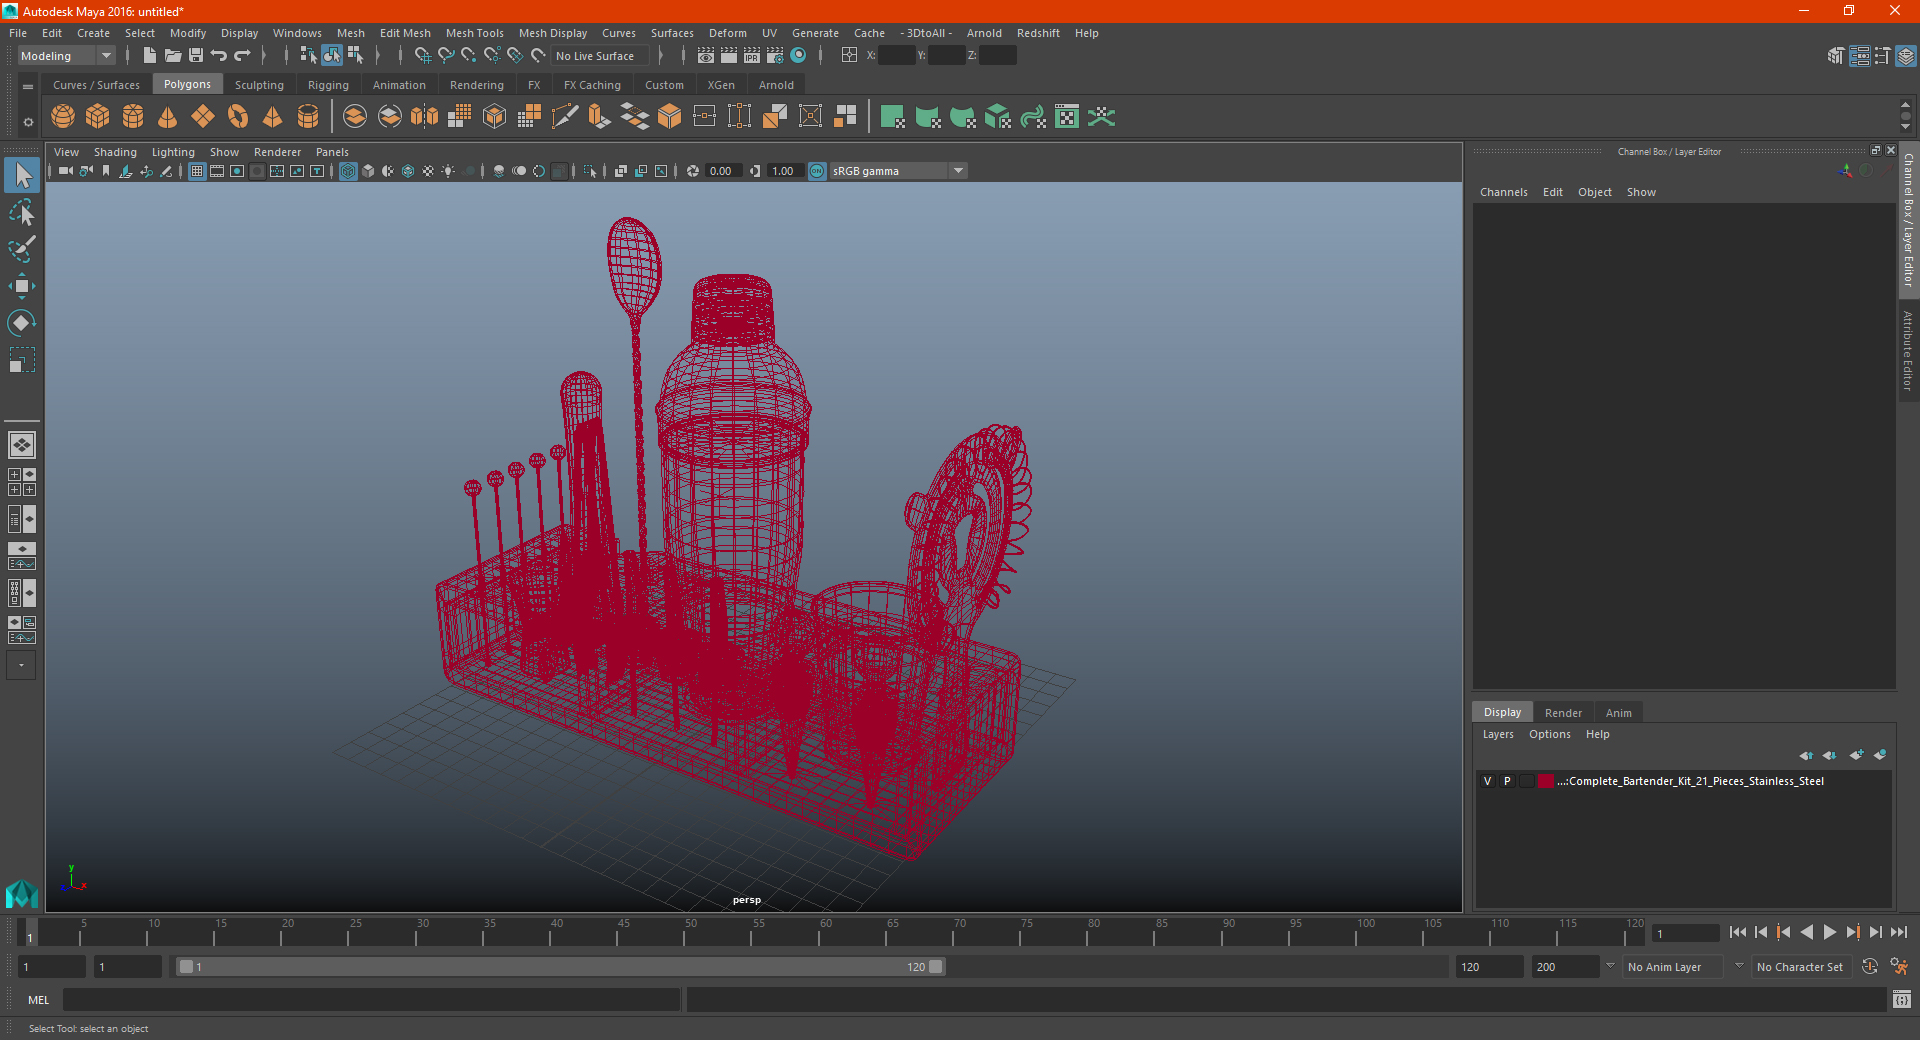
Task: Click the No Live Surface field
Action: [601, 56]
